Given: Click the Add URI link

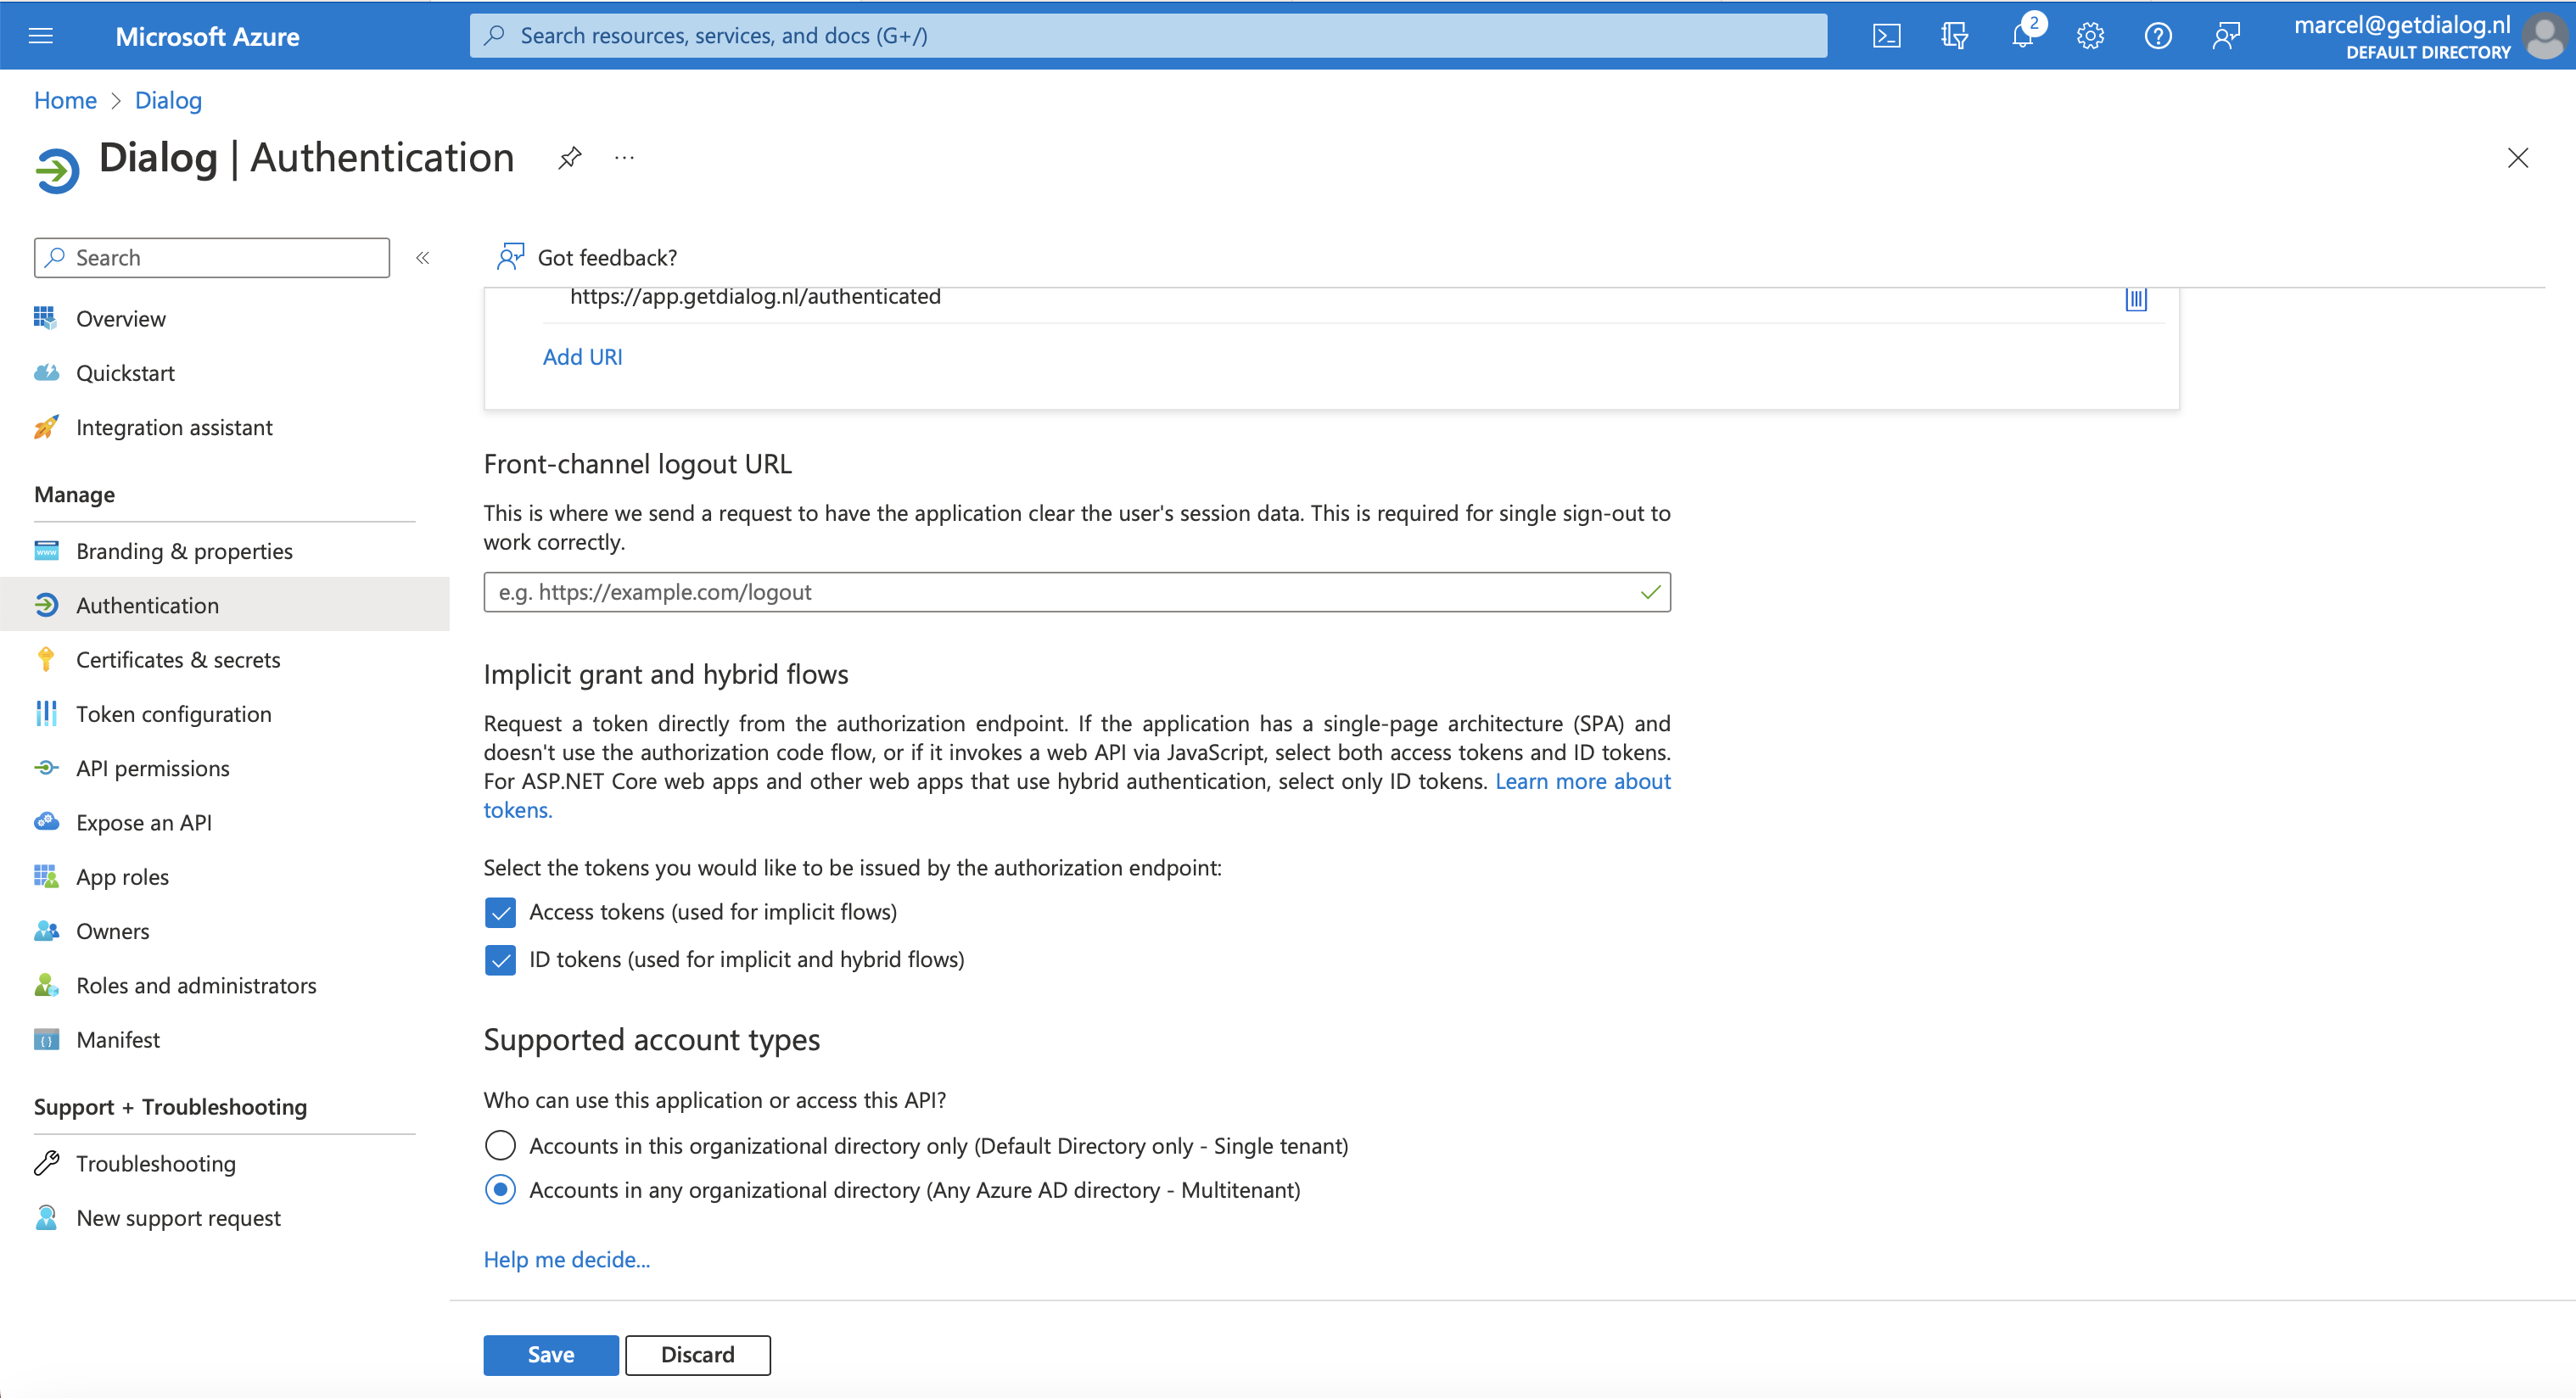Looking at the screenshot, I should 582,357.
